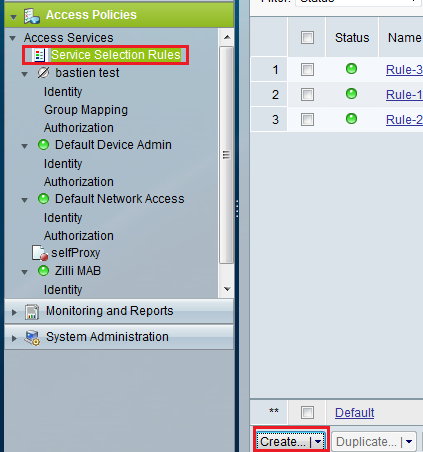Click the tree scrollbar up arrow

click(x=227, y=37)
